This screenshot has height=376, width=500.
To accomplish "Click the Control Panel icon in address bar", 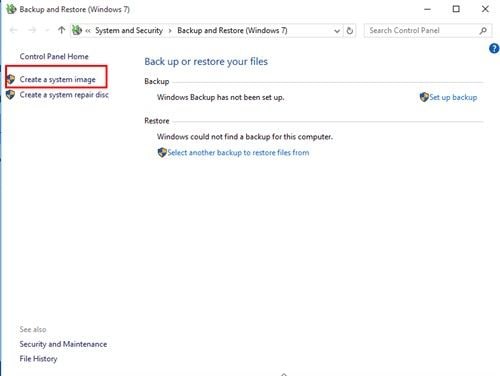I will click(77, 30).
